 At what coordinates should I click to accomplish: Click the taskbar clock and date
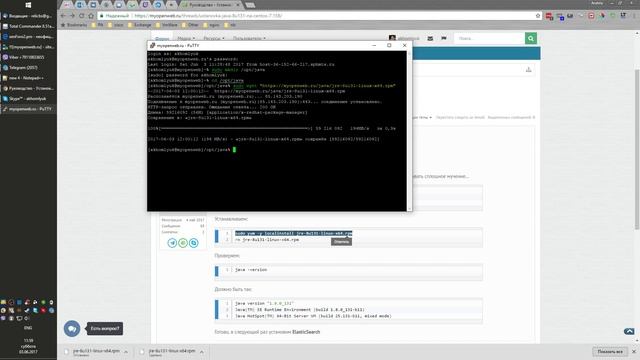point(28,346)
